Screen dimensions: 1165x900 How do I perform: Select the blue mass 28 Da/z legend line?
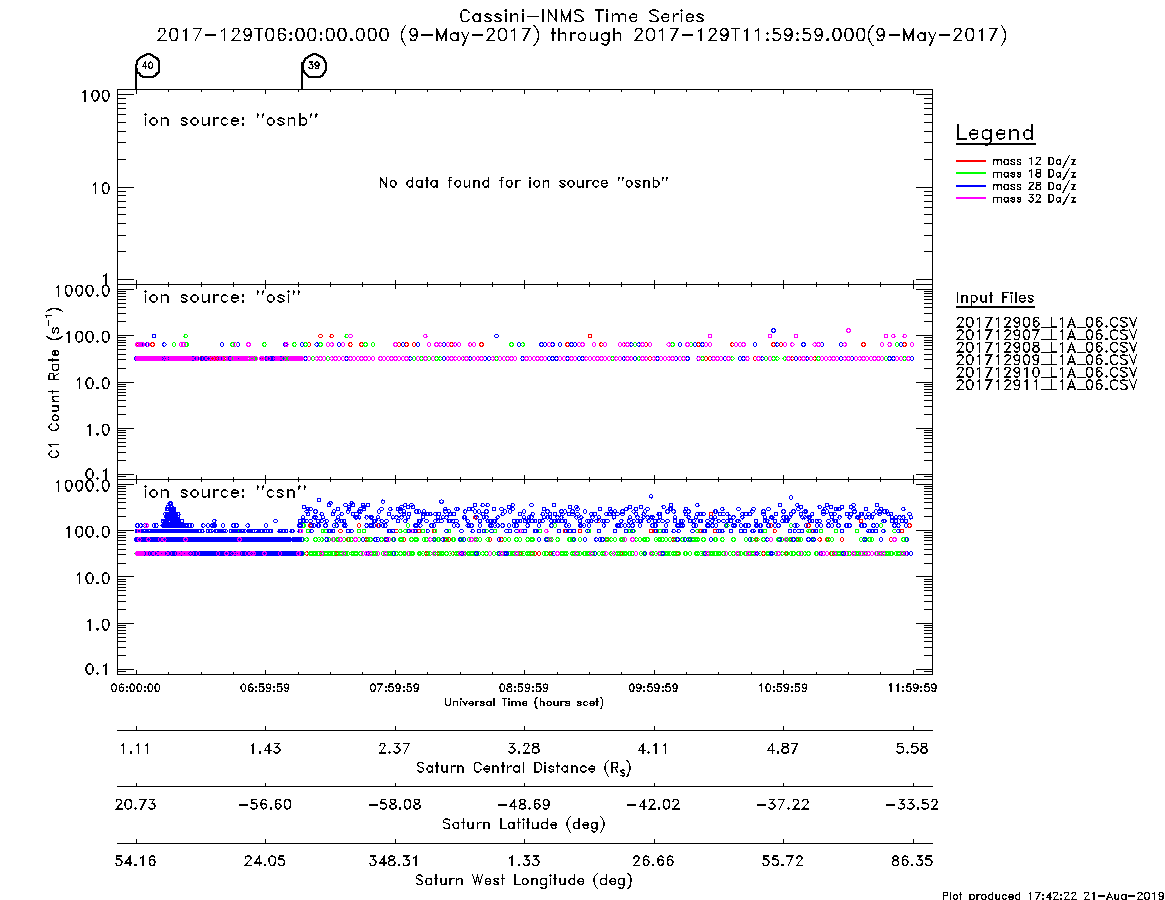click(x=970, y=186)
